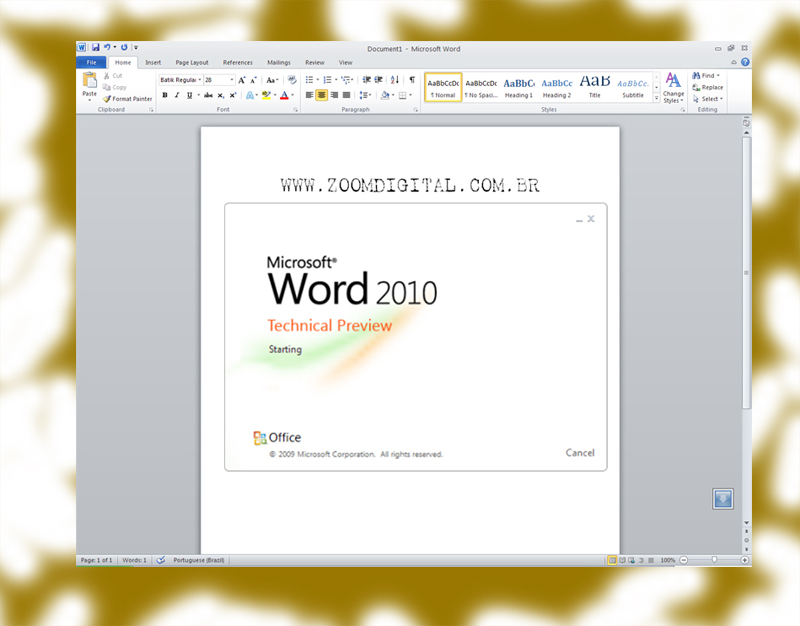Click the red Font Color button
800x626 pixels.
click(x=285, y=95)
